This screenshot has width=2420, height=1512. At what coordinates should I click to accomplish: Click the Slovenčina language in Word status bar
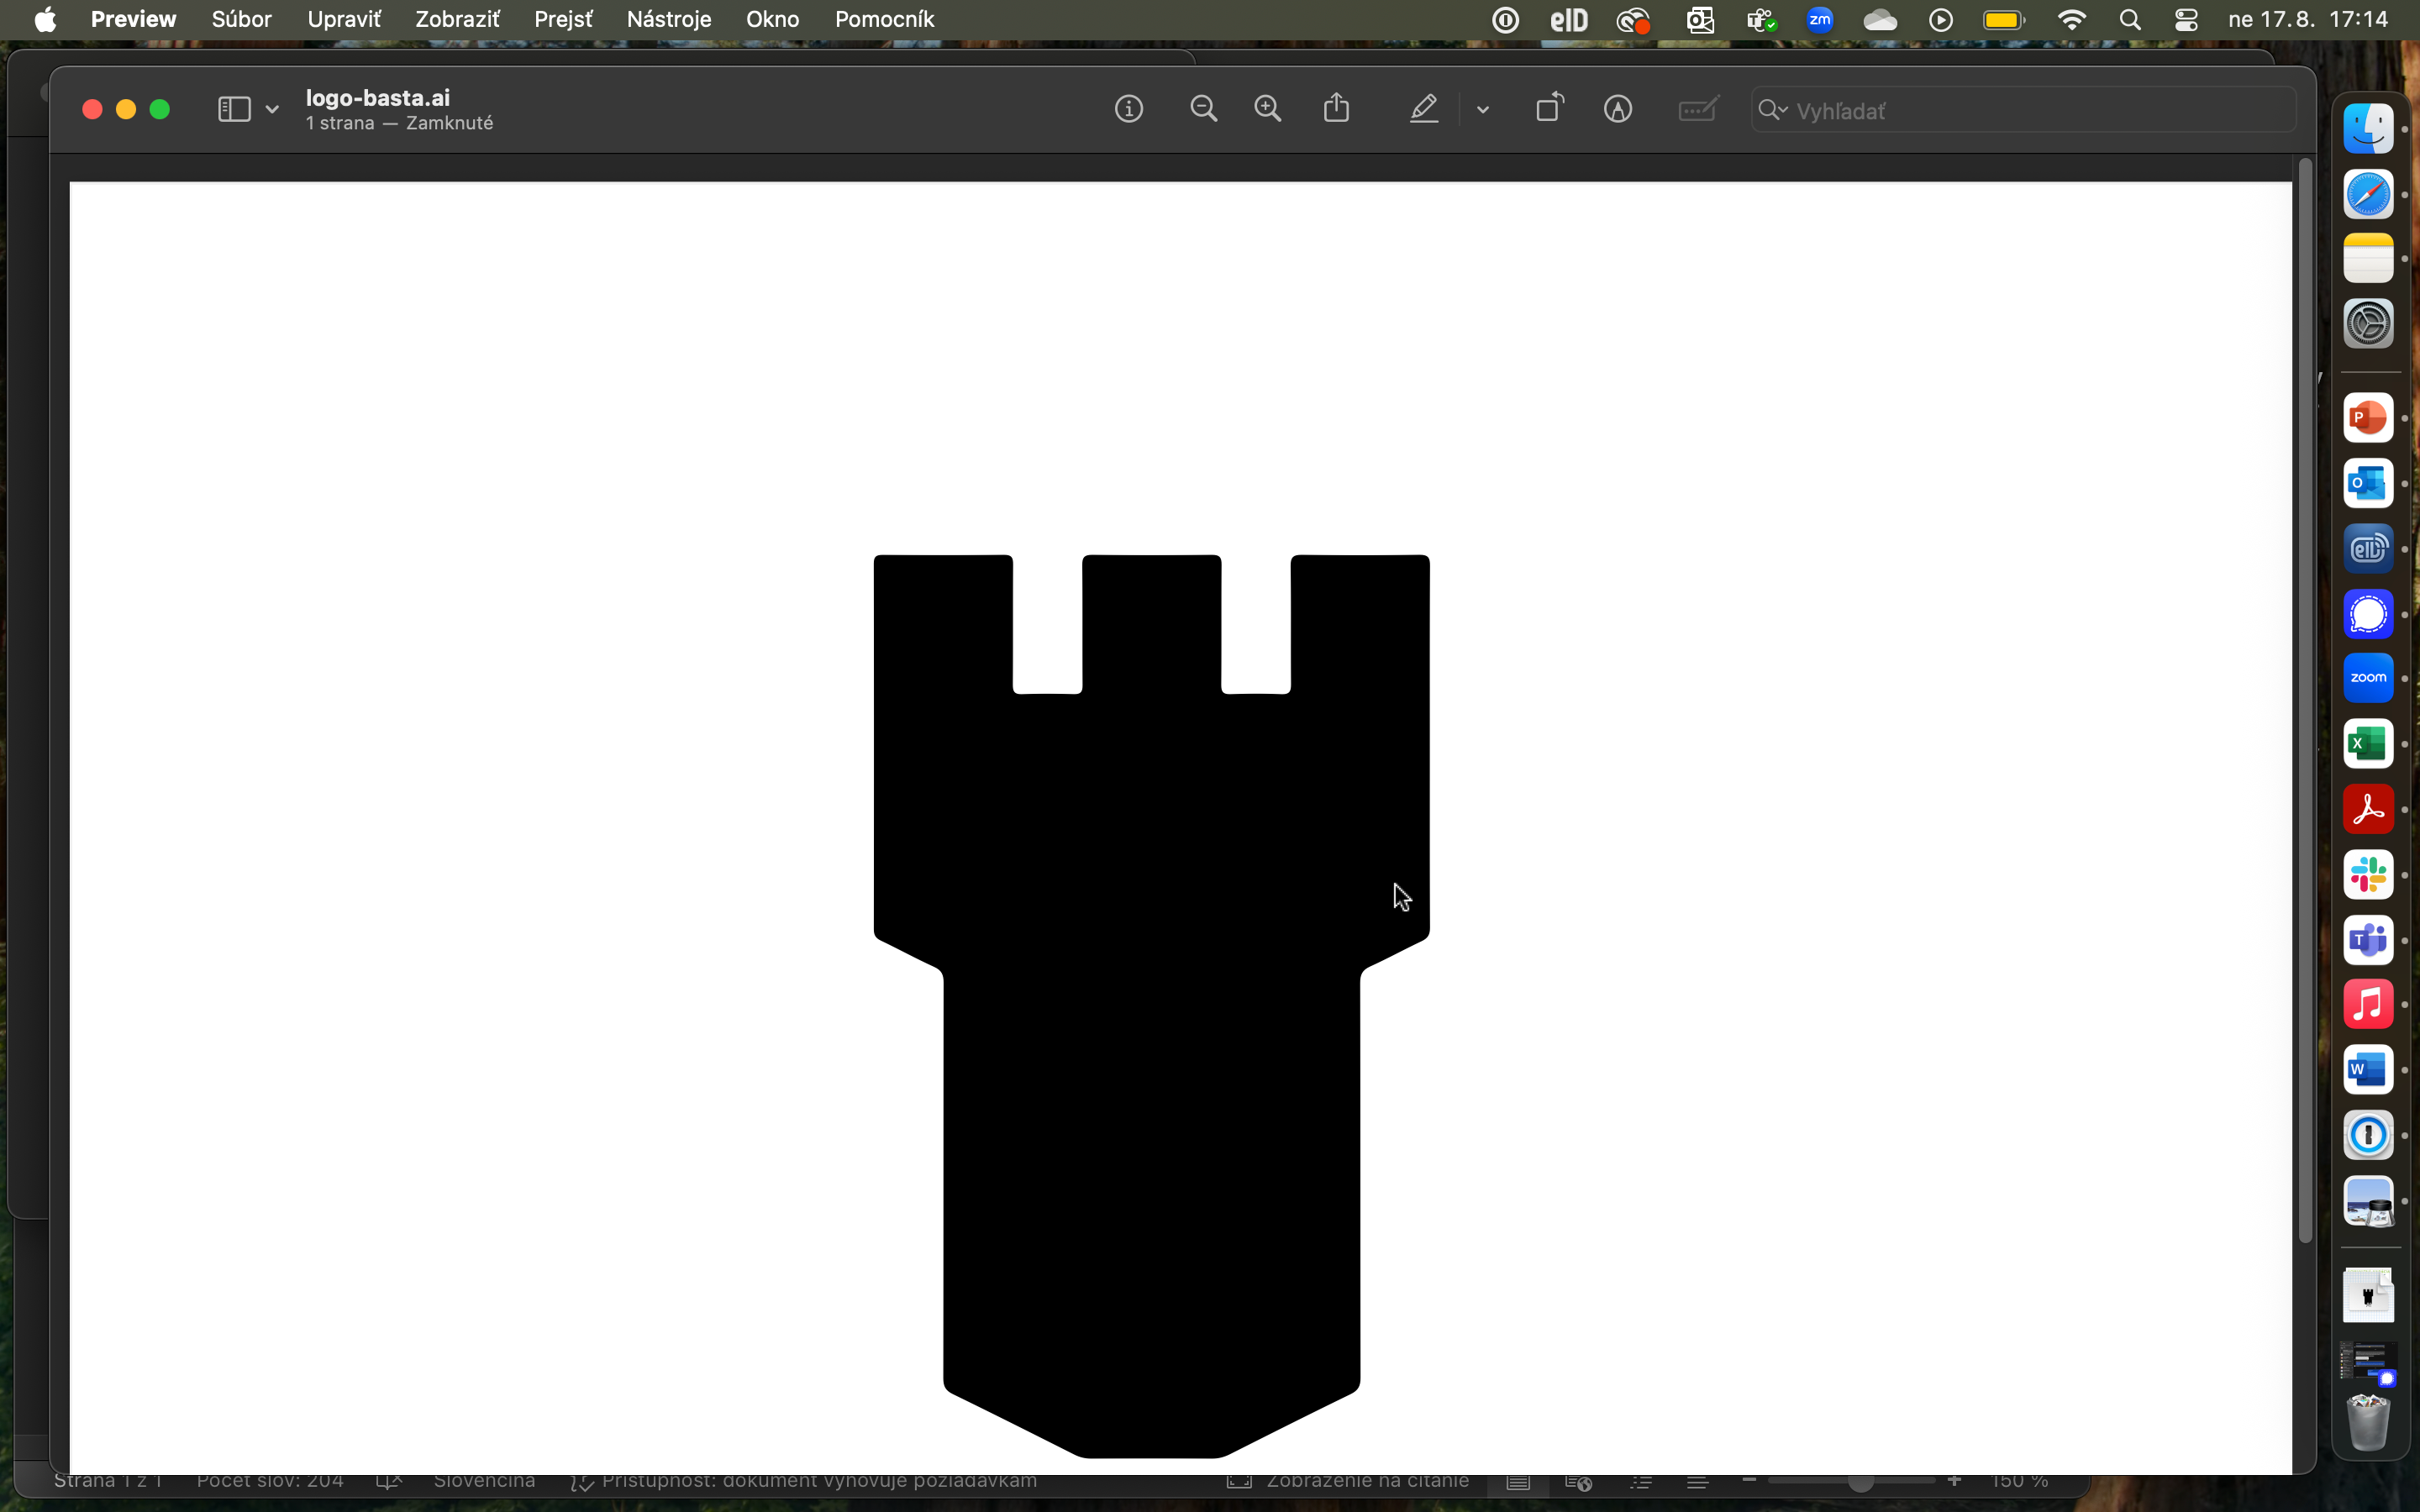[x=484, y=1480]
